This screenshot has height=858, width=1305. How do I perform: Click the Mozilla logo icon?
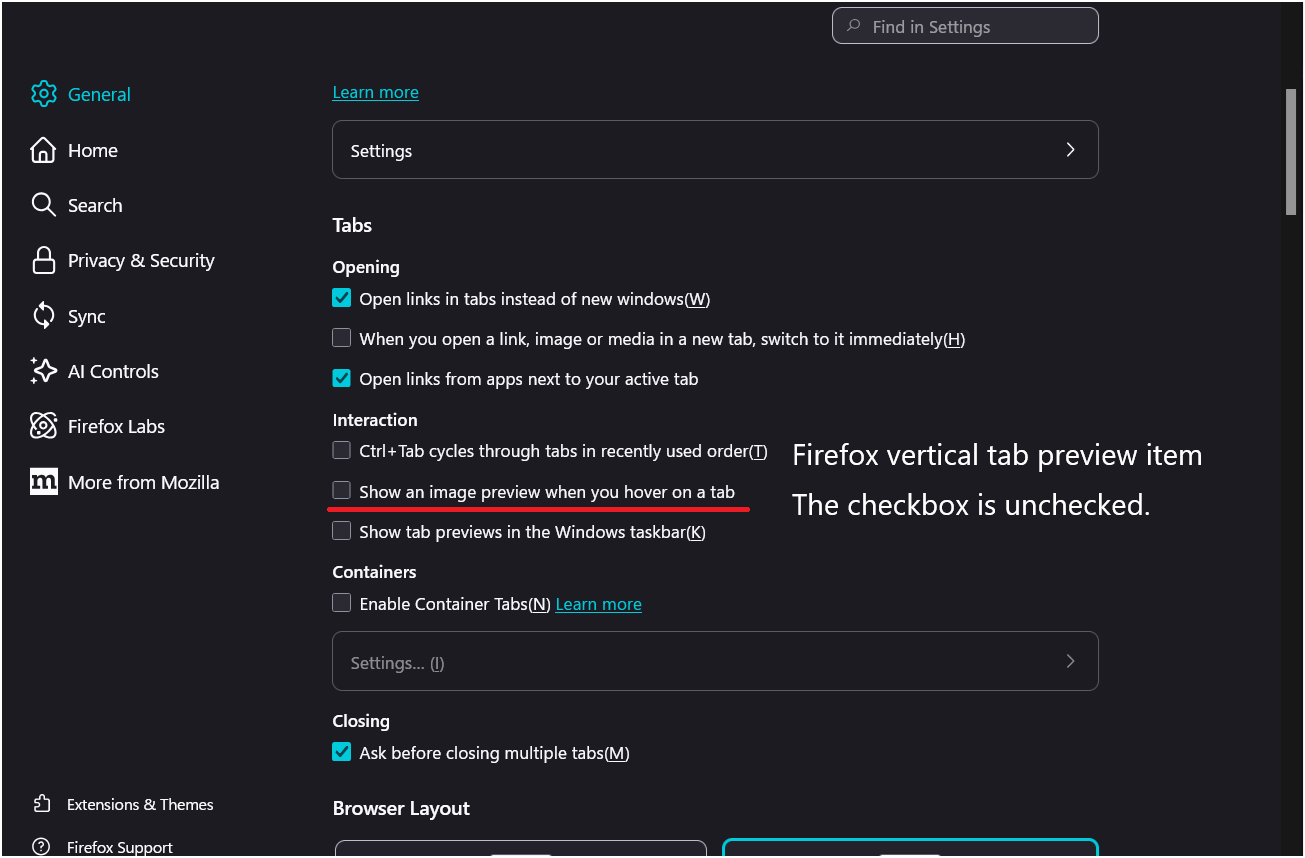pyautogui.click(x=43, y=482)
